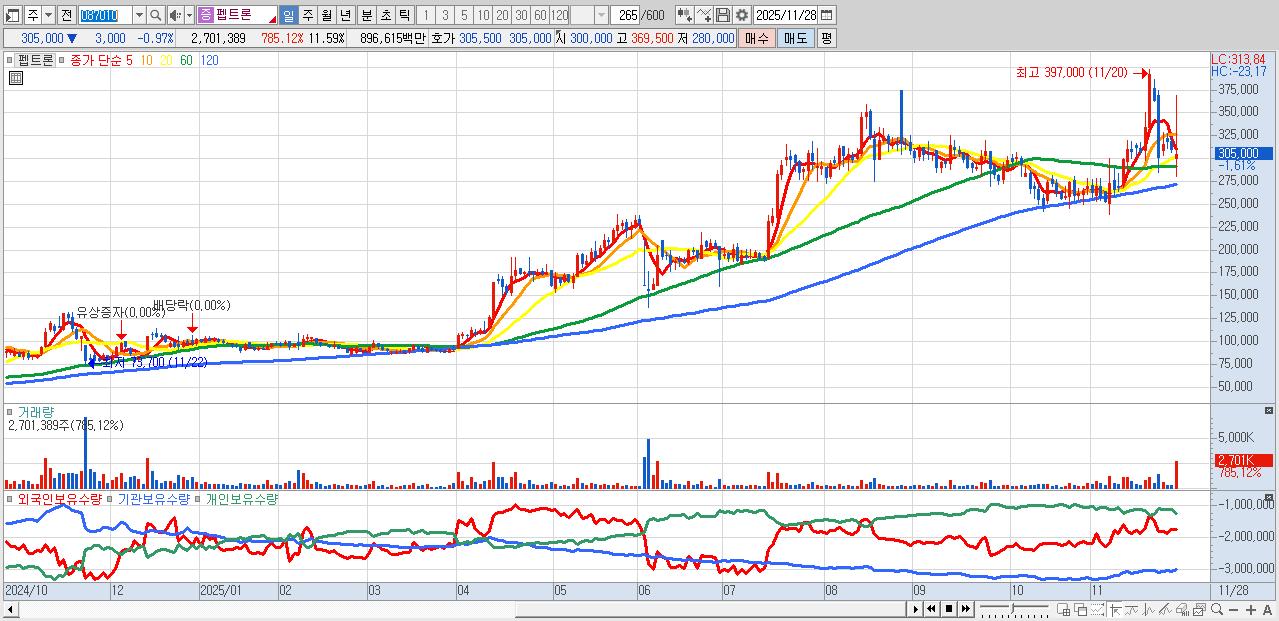
Task: Click the speaker sound icon
Action: click(174, 15)
